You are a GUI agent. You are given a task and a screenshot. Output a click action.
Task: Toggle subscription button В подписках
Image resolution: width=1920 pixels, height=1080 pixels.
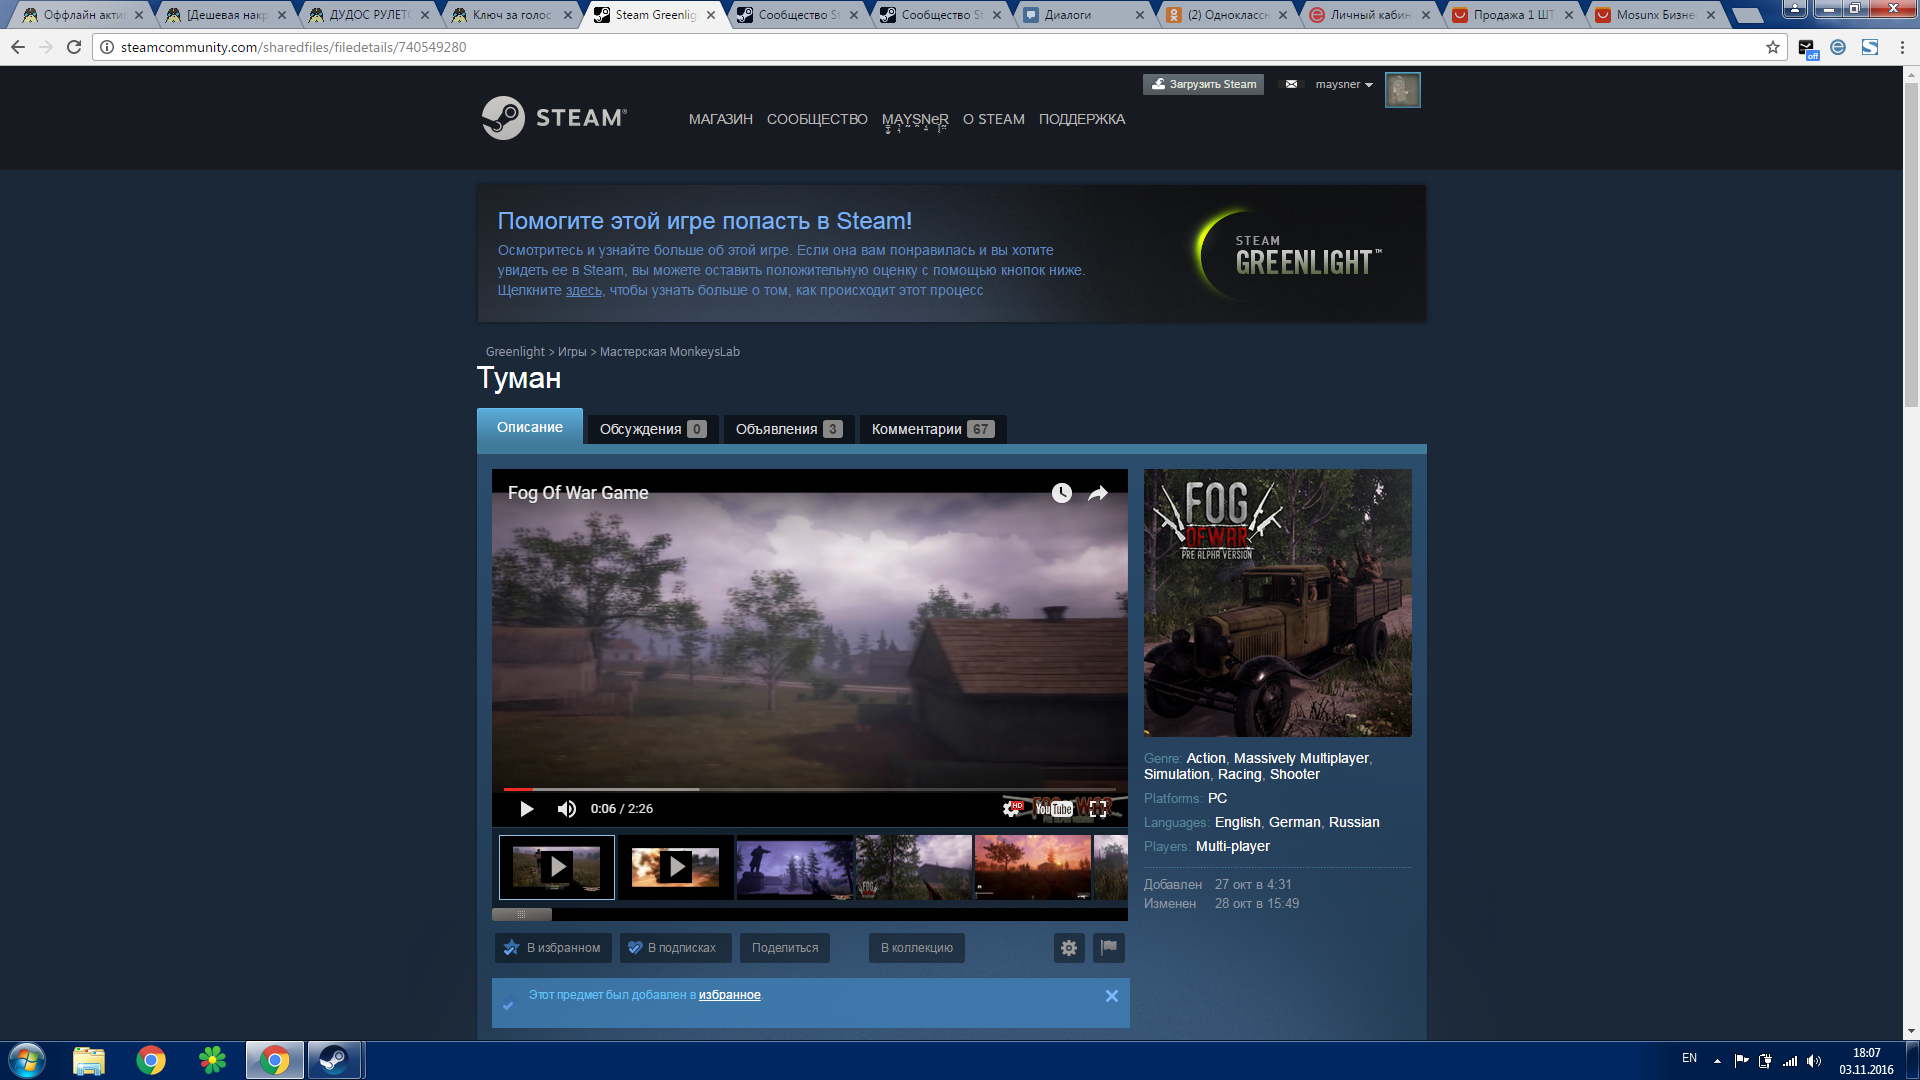pyautogui.click(x=676, y=948)
